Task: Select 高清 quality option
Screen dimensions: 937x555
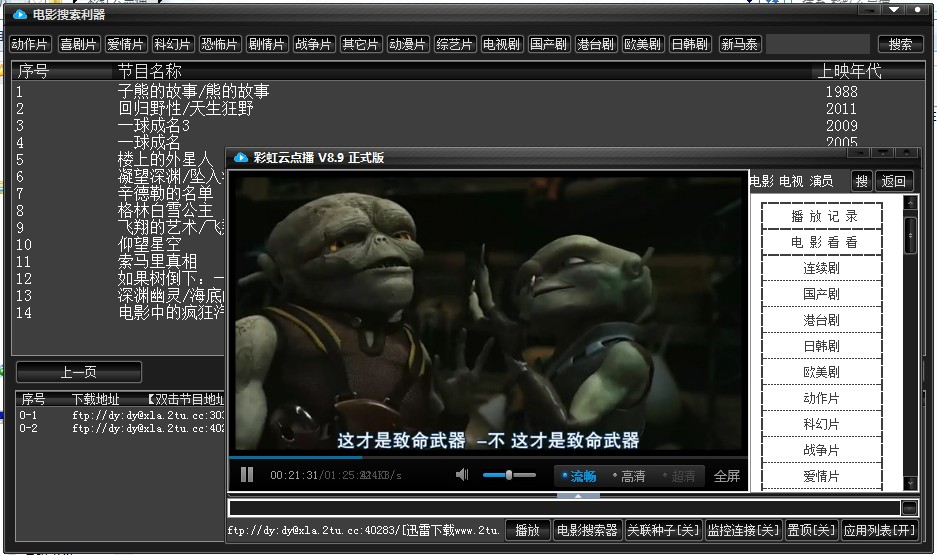Action: 630,476
